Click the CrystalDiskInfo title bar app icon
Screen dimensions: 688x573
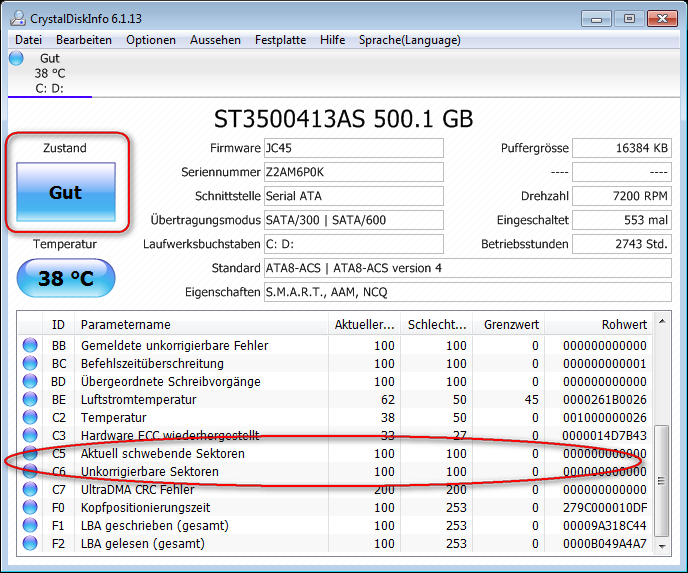[x=19, y=18]
